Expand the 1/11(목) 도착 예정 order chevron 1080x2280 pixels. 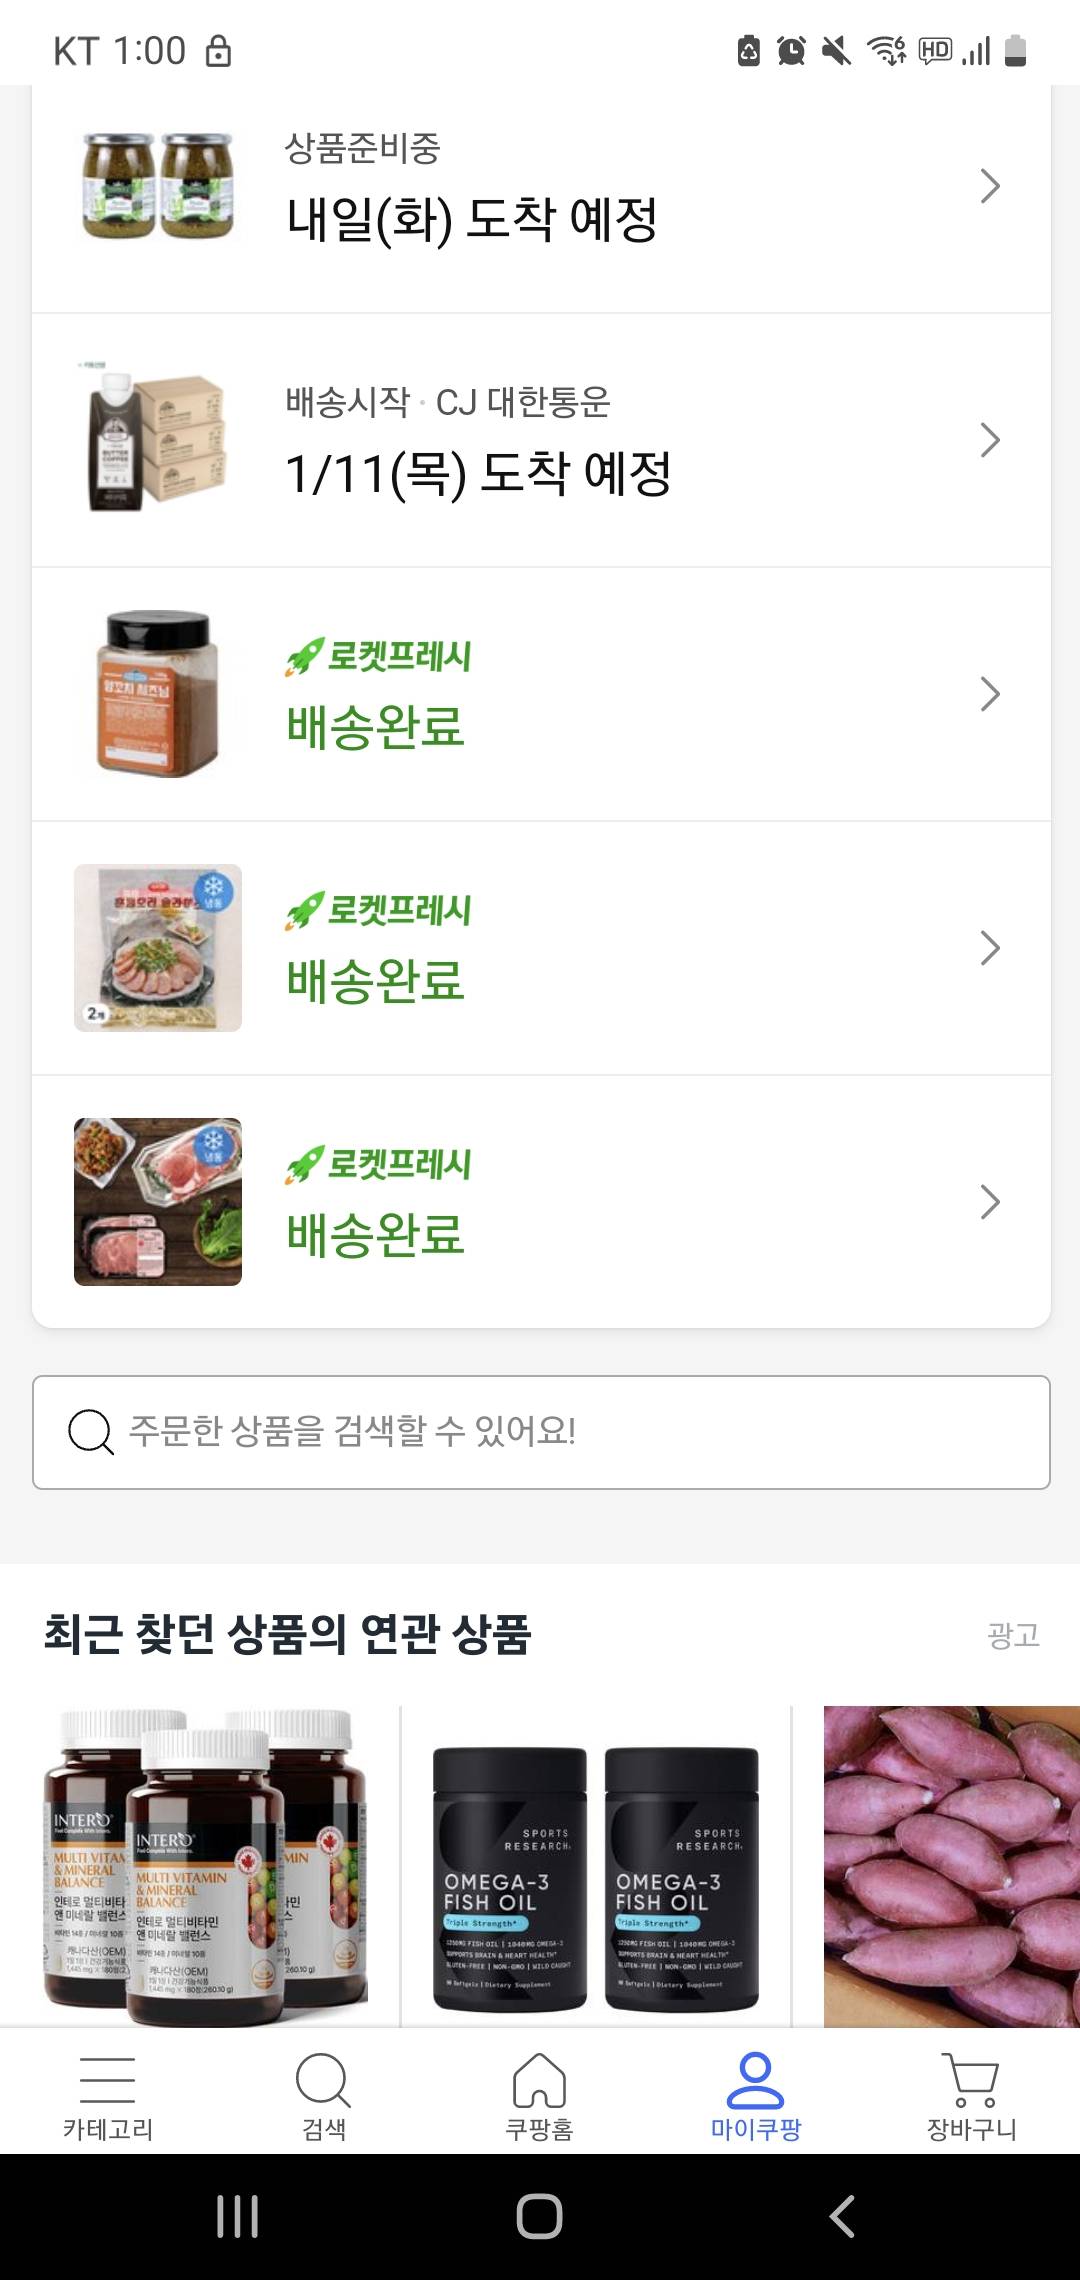coord(990,440)
